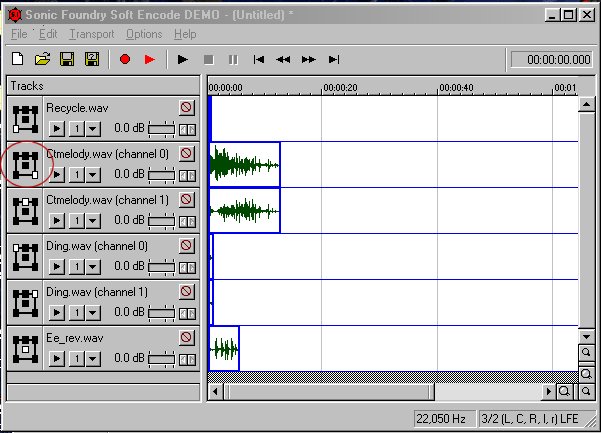Click the Ctmelody.wav (channel 0) waveform clip
Image resolution: width=601 pixels, height=433 pixels.
[x=244, y=165]
